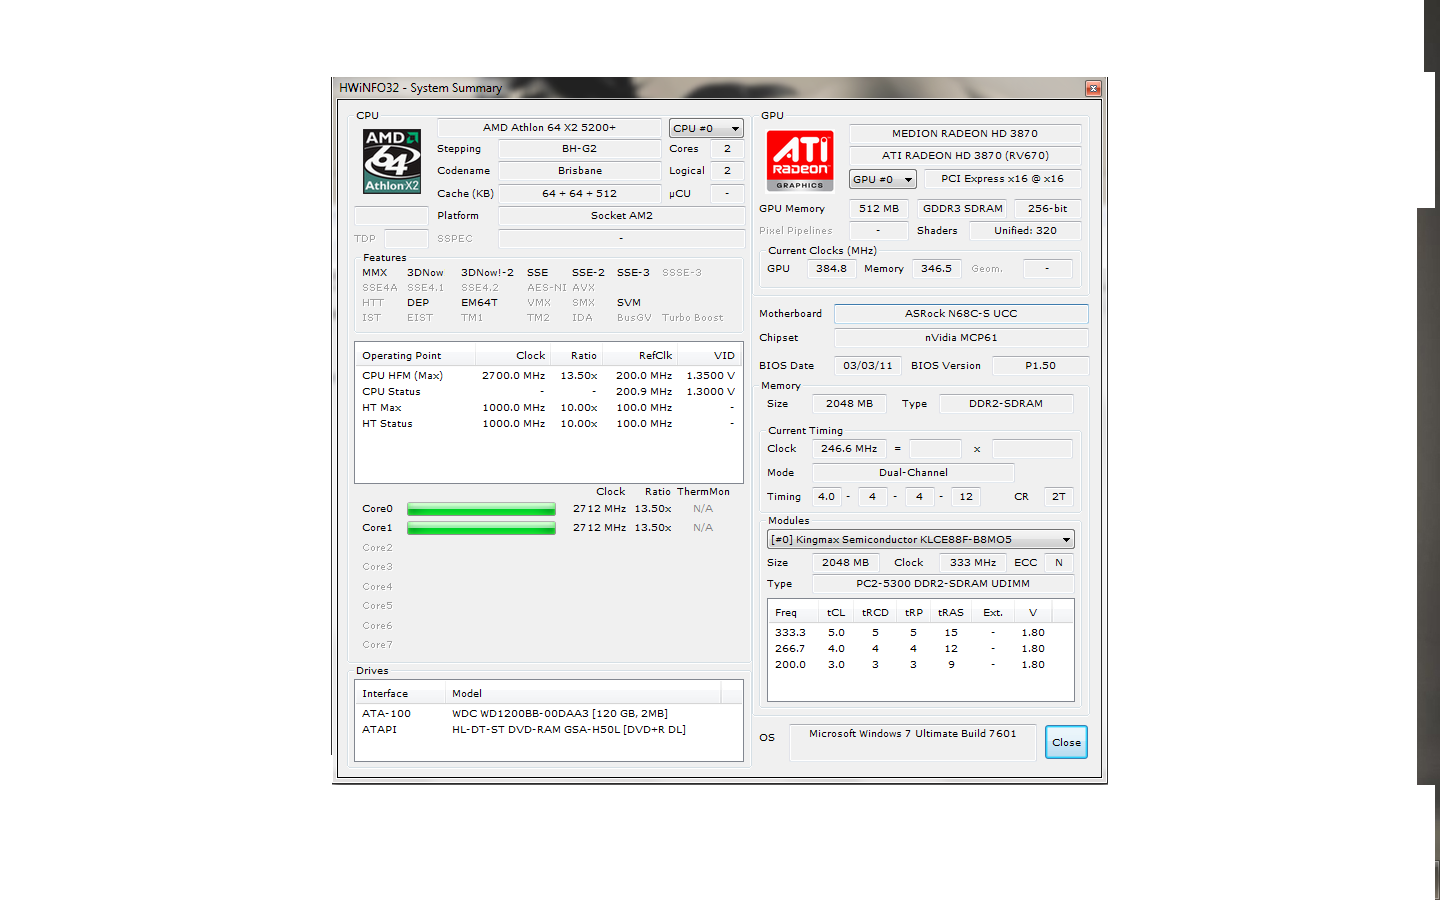Click the BH-G2 stepping field
This screenshot has width=1440, height=900.
tap(579, 149)
